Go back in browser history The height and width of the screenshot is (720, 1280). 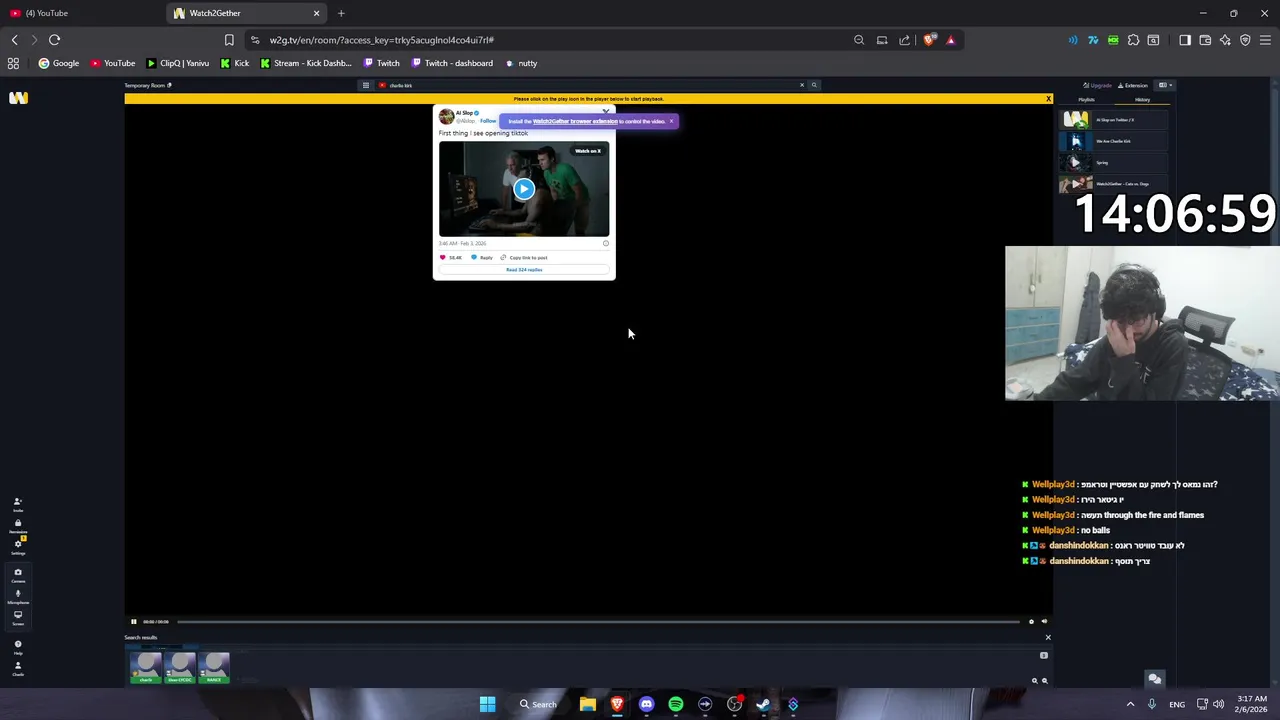point(14,40)
